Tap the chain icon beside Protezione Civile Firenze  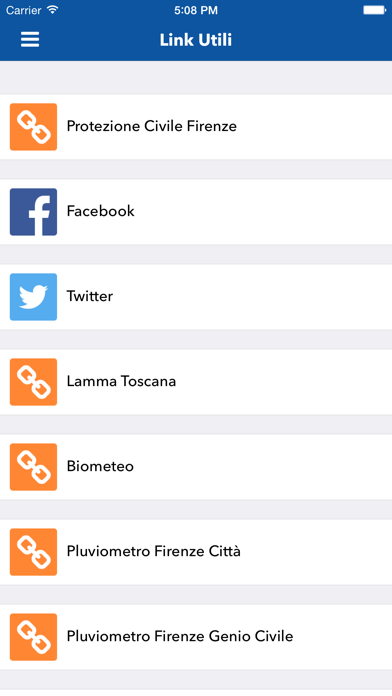point(33,127)
